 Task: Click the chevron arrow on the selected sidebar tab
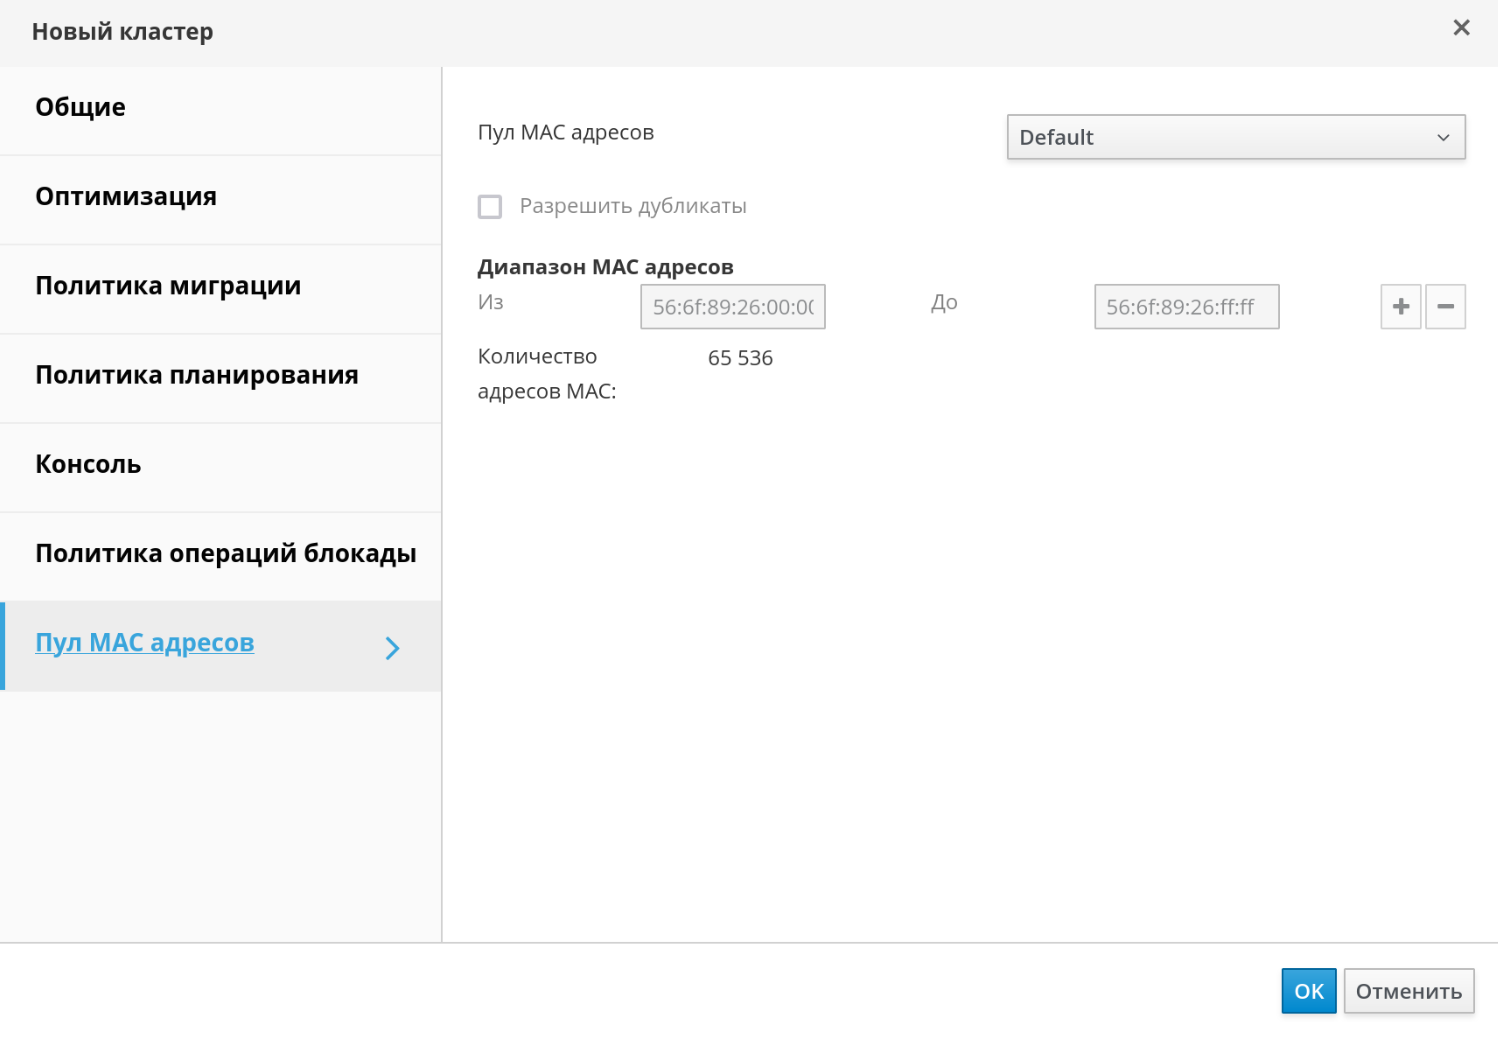[392, 648]
